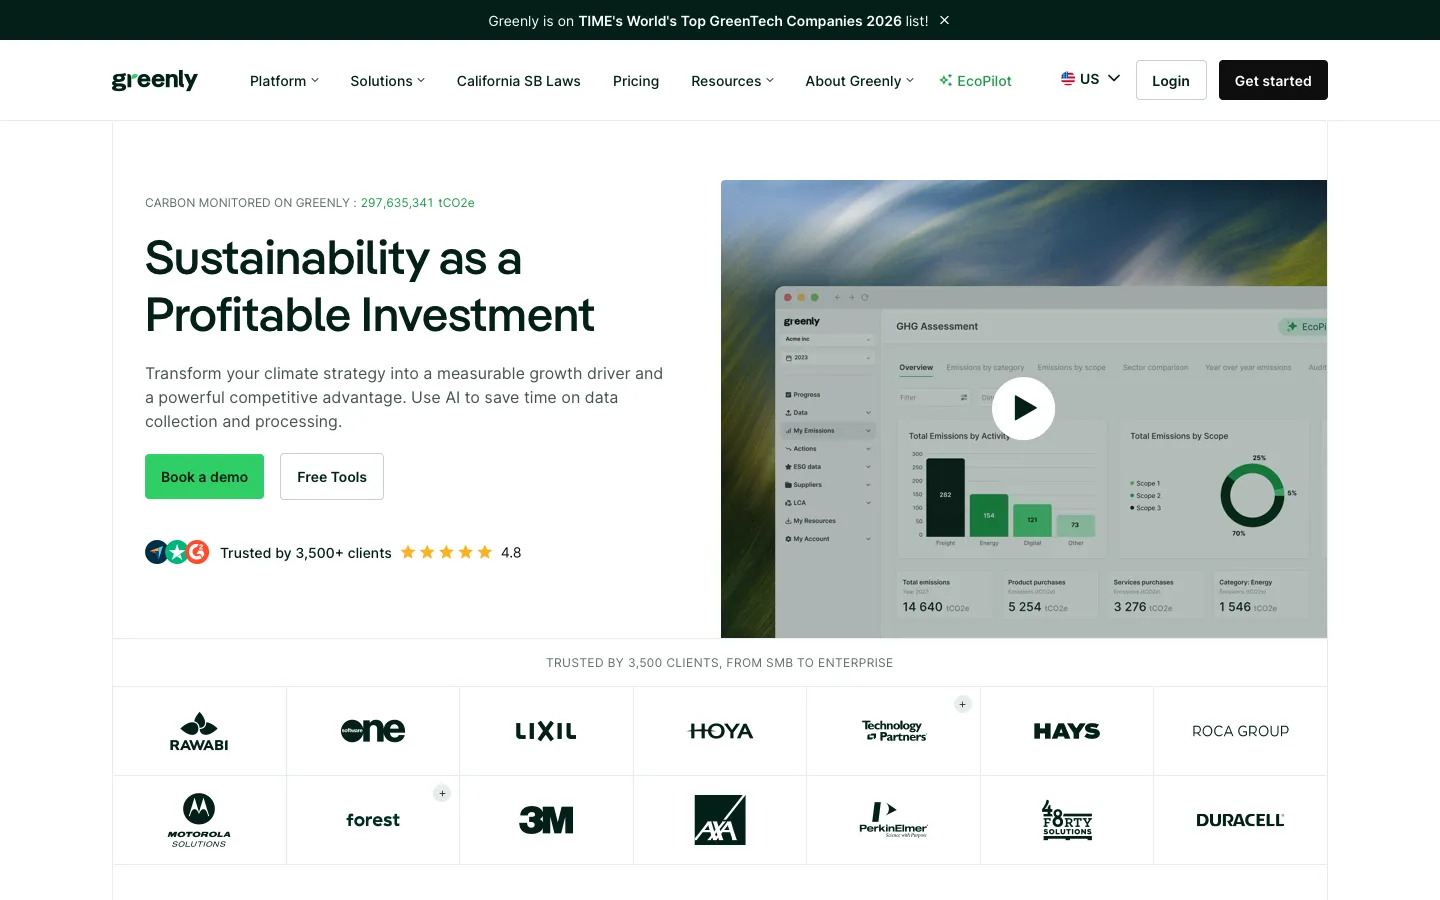Click the PerkinElmer client logo
The height and width of the screenshot is (900, 1440).
(x=894, y=820)
